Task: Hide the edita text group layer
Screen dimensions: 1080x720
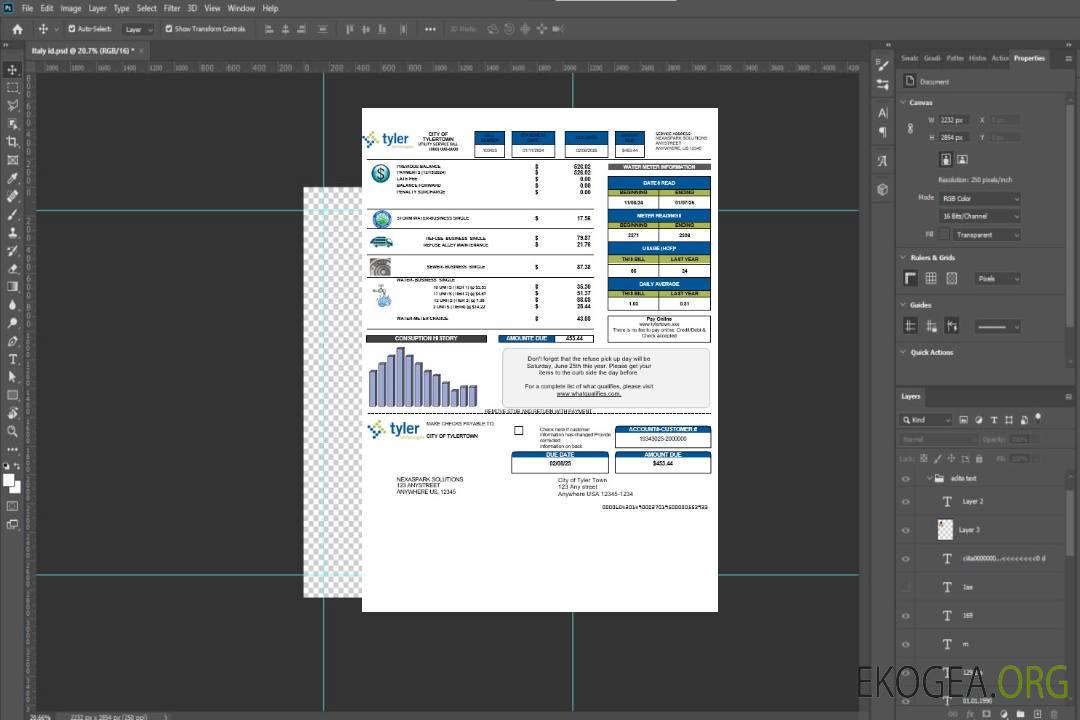Action: click(906, 479)
